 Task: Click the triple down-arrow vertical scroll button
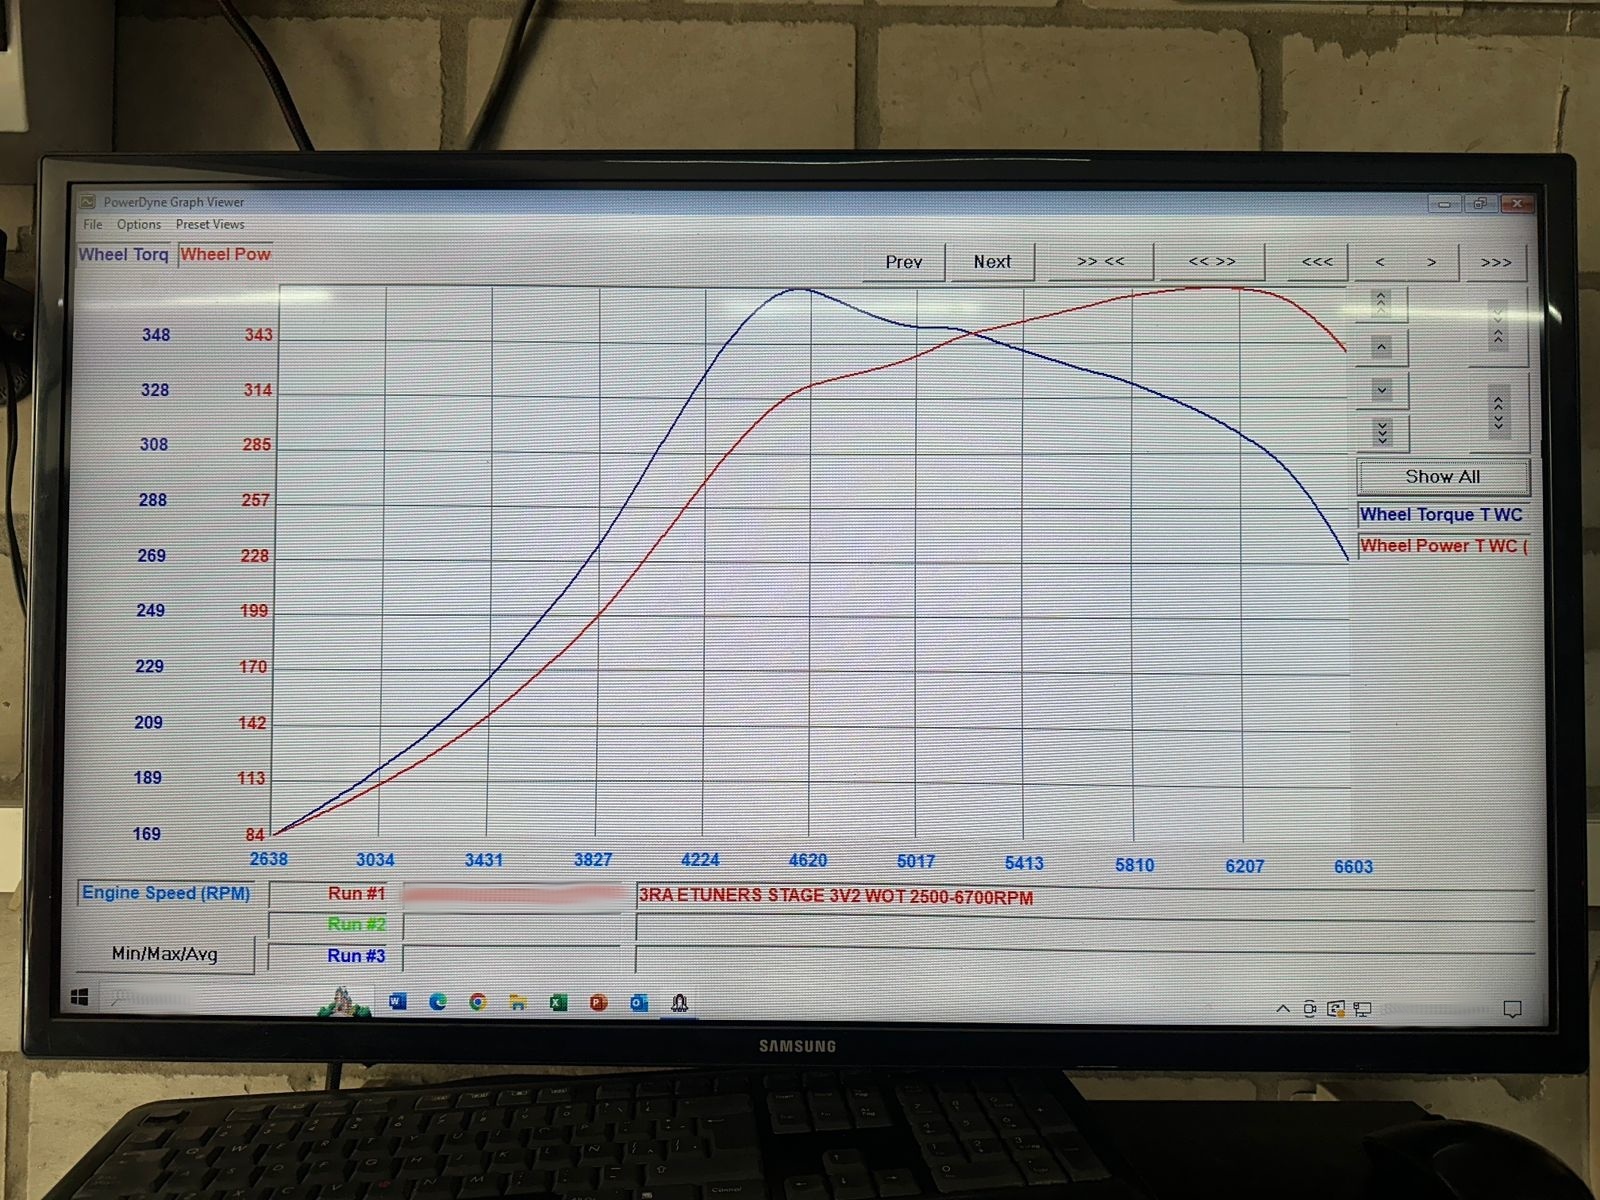coord(1382,433)
